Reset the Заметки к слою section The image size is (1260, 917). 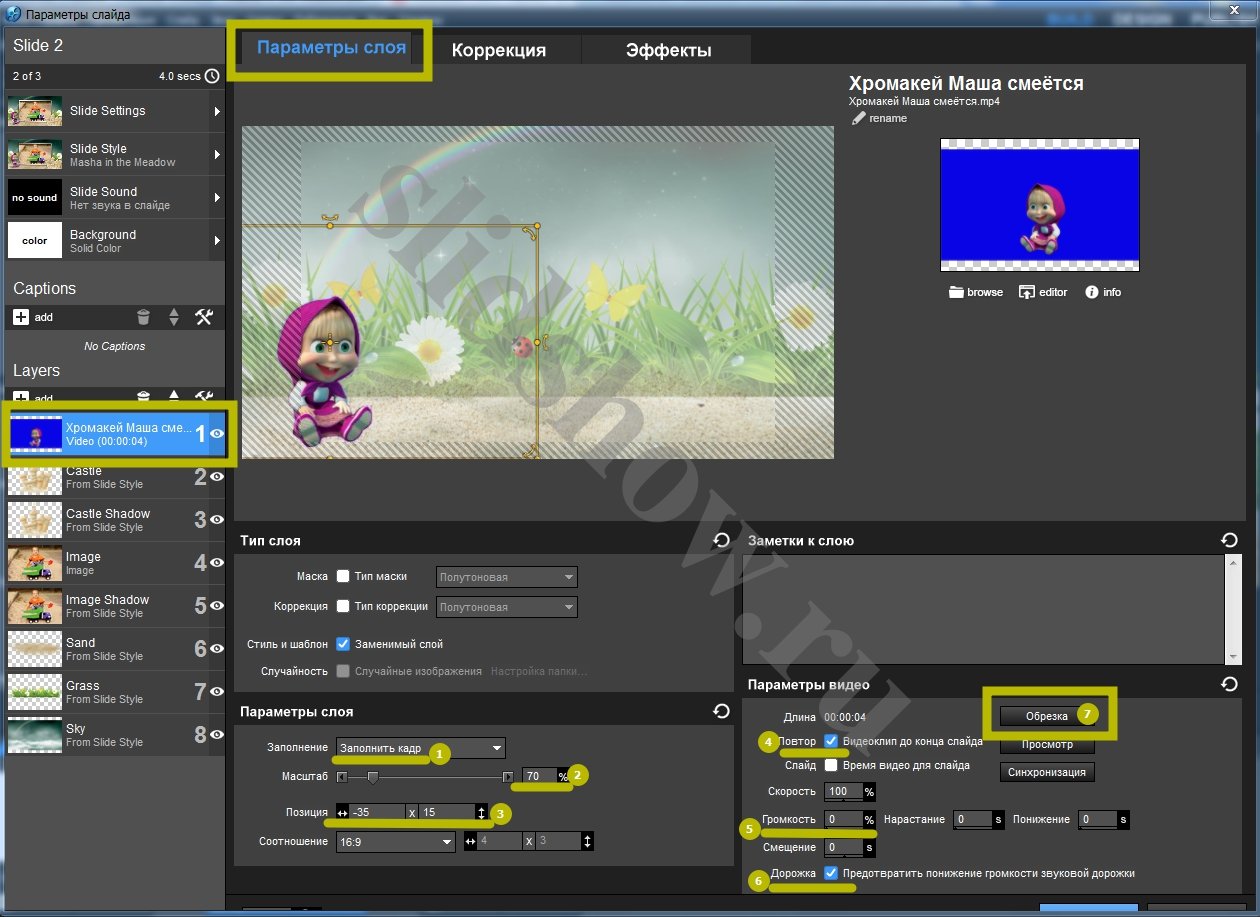[x=1229, y=541]
